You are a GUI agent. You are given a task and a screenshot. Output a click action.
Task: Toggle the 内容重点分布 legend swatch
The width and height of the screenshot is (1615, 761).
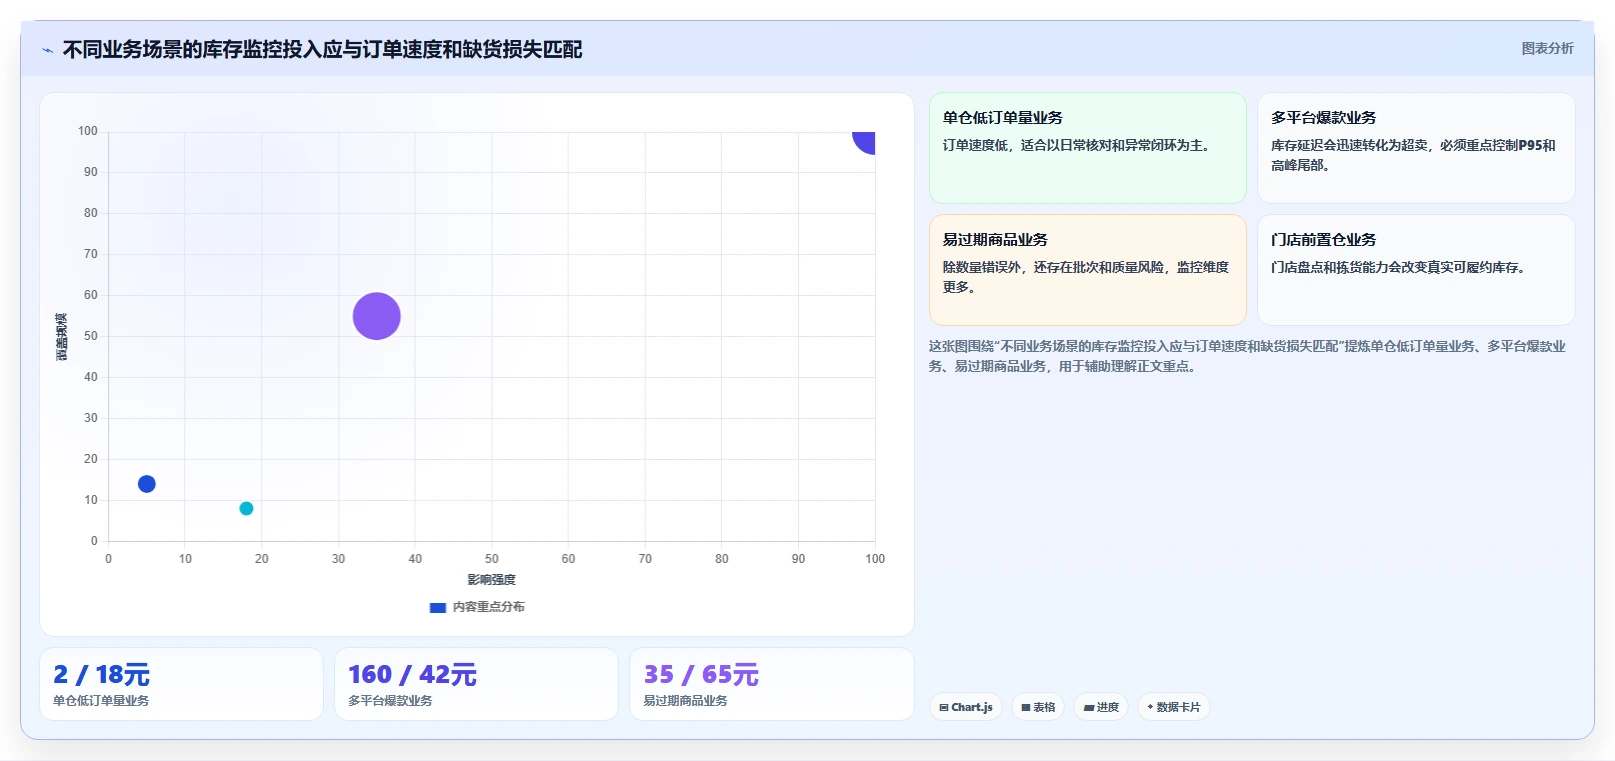437,607
